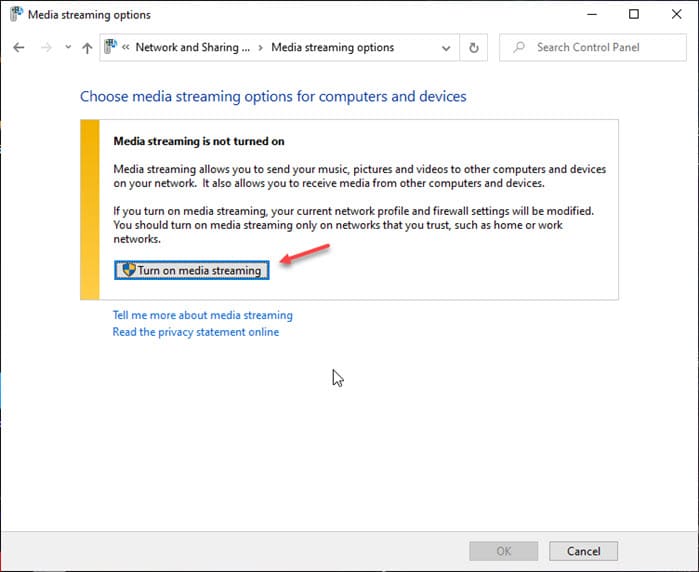Click the Search Control Panel field
The width and height of the screenshot is (699, 572).
[593, 47]
